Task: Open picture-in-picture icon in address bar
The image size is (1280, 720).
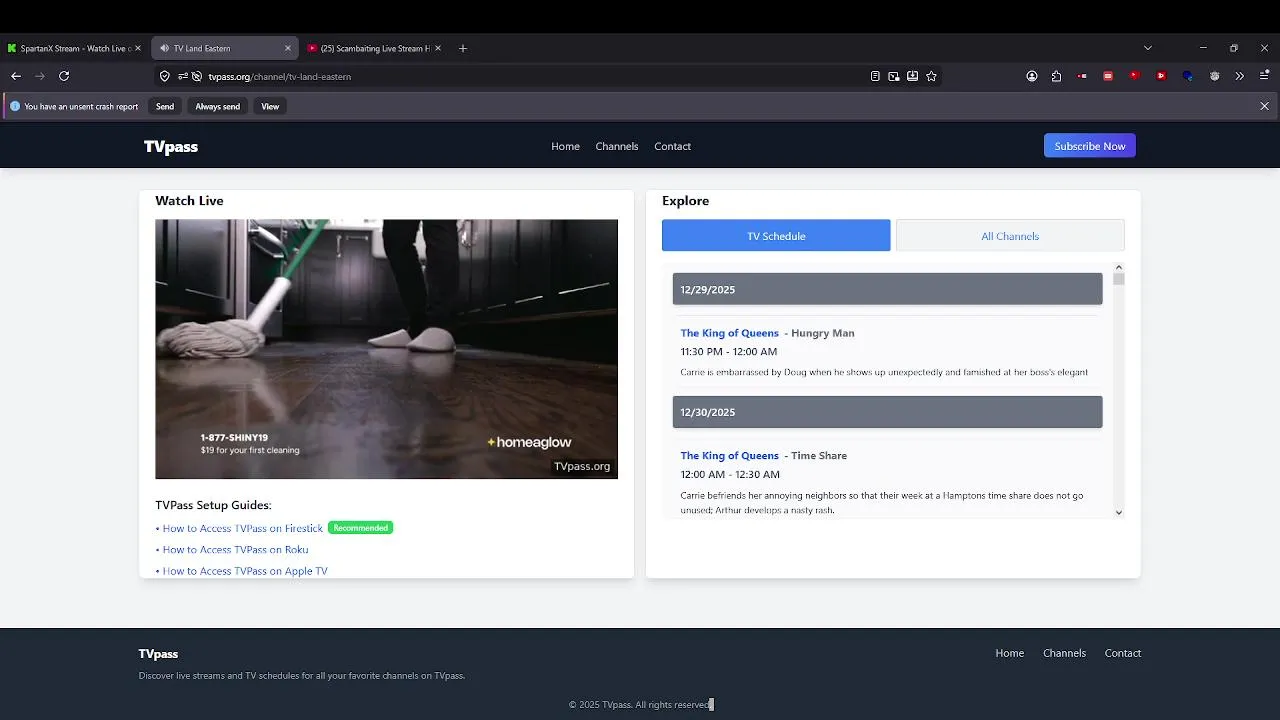Action: pos(894,76)
